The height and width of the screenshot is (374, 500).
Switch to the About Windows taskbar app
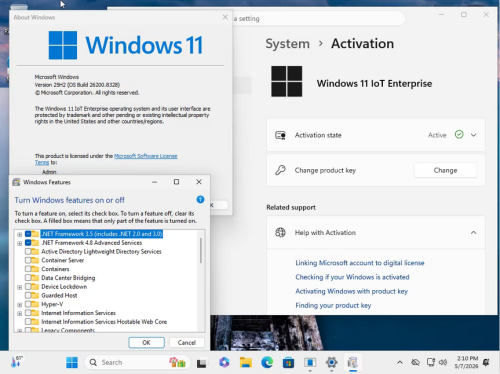coord(310,362)
